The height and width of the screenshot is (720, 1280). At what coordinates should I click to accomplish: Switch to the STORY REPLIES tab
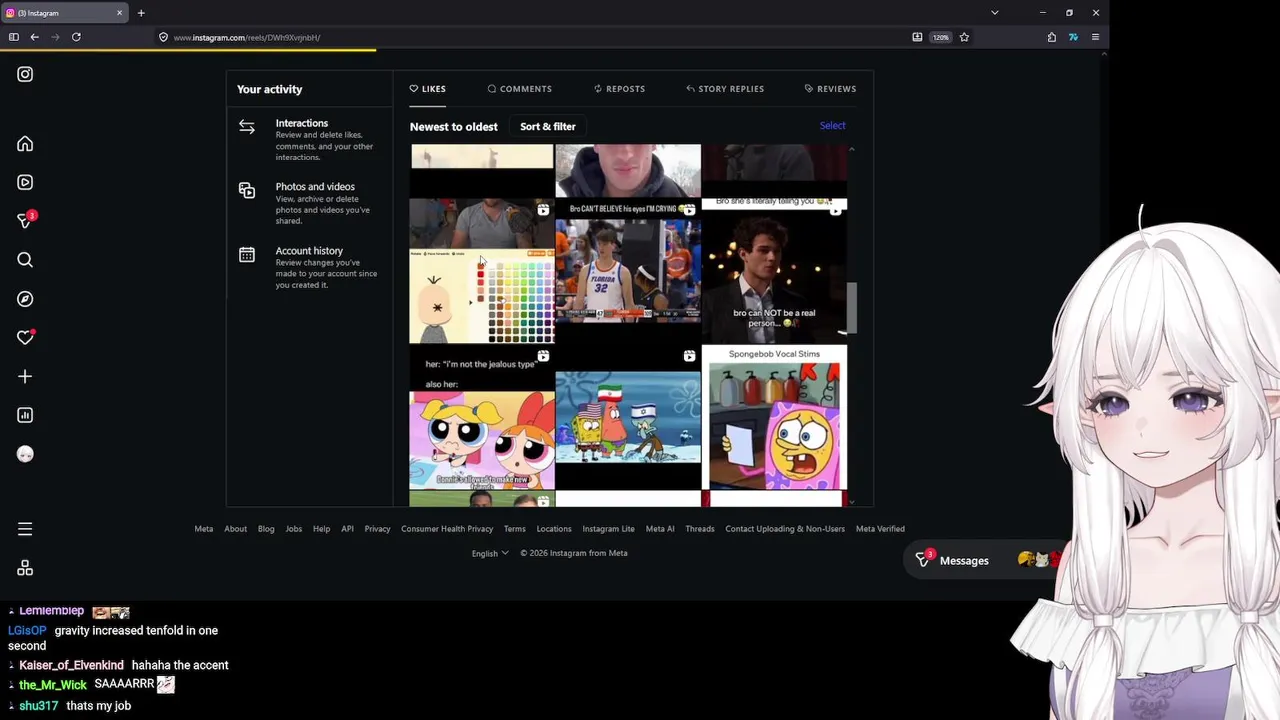pyautogui.click(x=725, y=89)
